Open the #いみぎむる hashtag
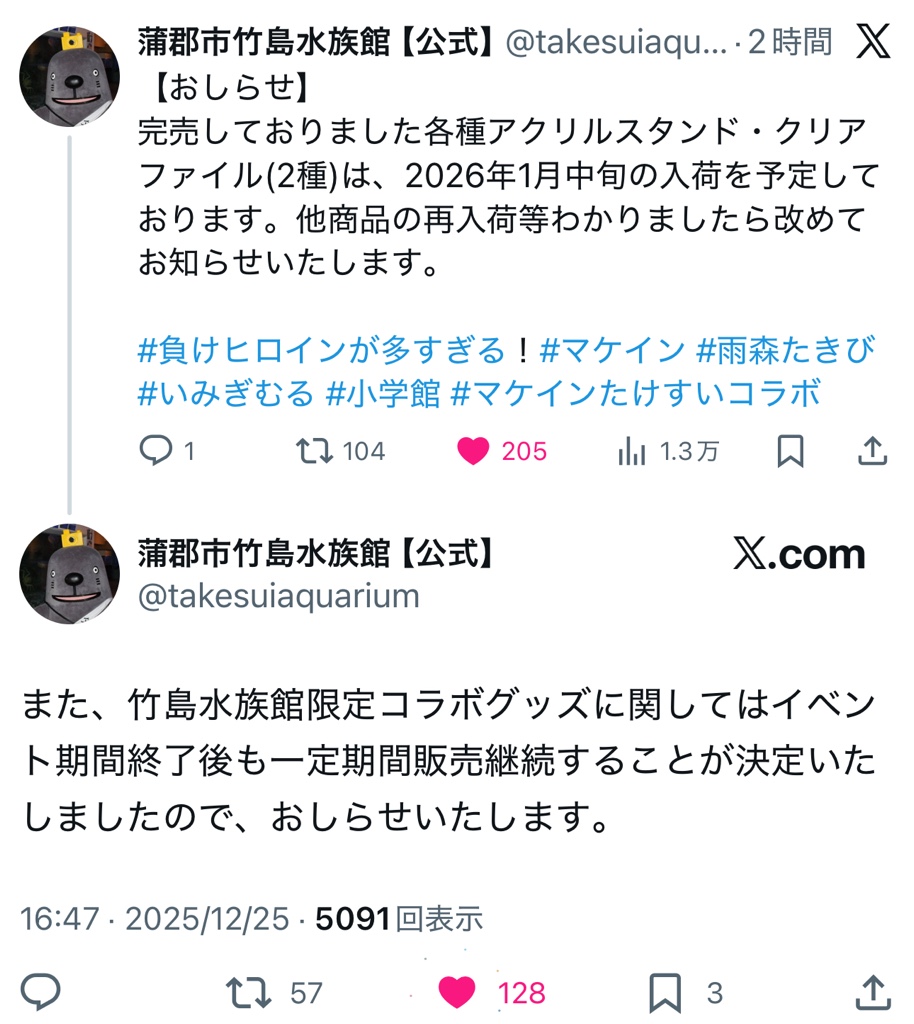914x1024 pixels. tap(226, 394)
